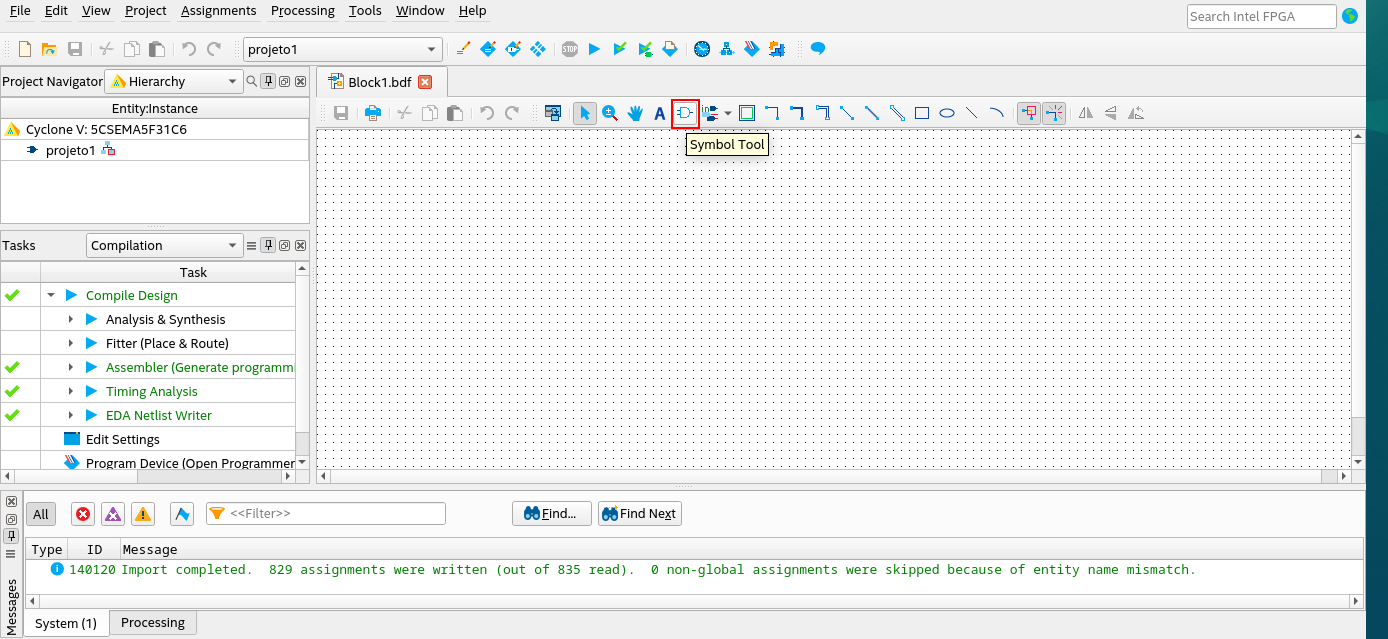The image size is (1388, 639).
Task: Select projeto1 entity in hierarchy
Action: point(70,150)
